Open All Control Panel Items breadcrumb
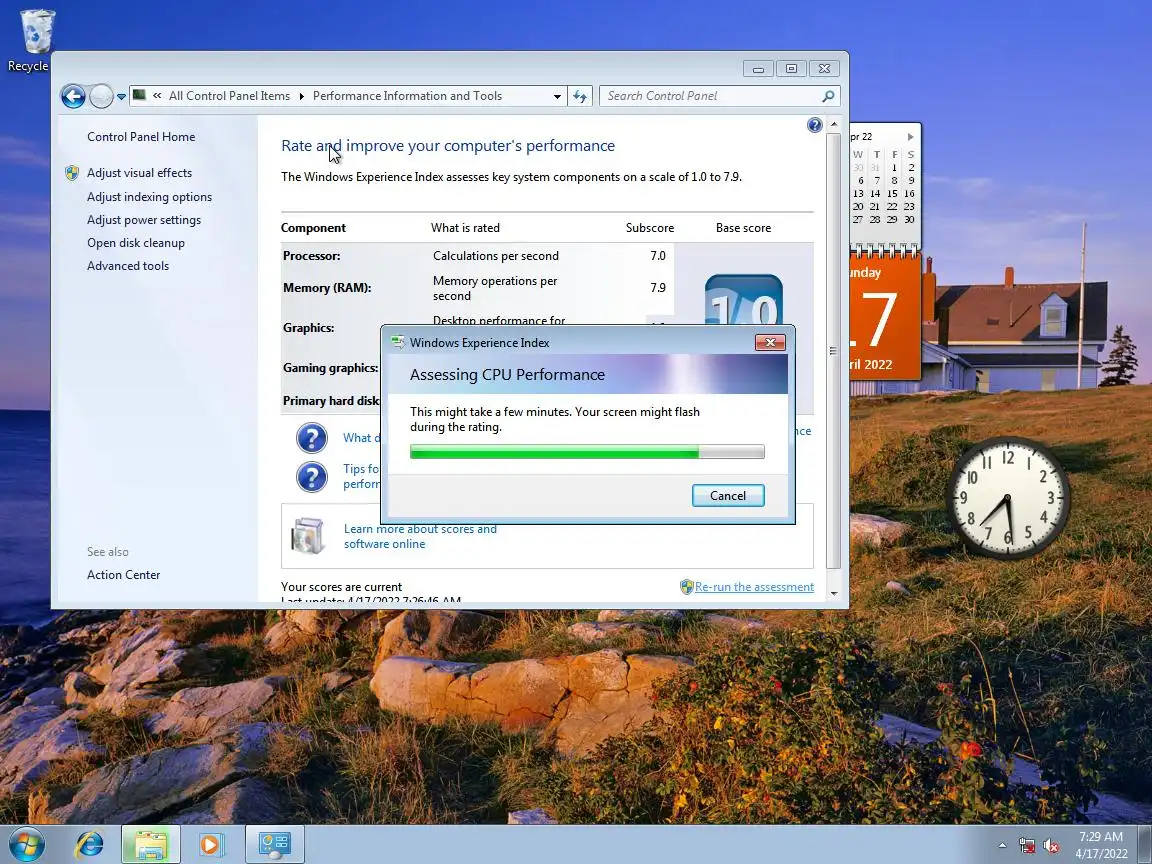Image resolution: width=1152 pixels, height=864 pixels. (x=229, y=96)
